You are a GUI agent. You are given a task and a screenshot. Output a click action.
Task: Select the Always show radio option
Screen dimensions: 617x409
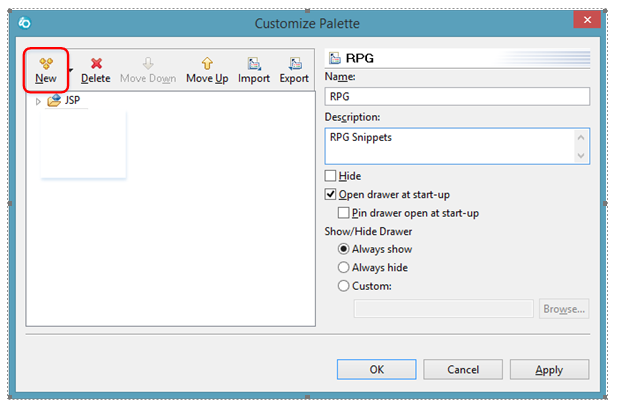pos(345,249)
